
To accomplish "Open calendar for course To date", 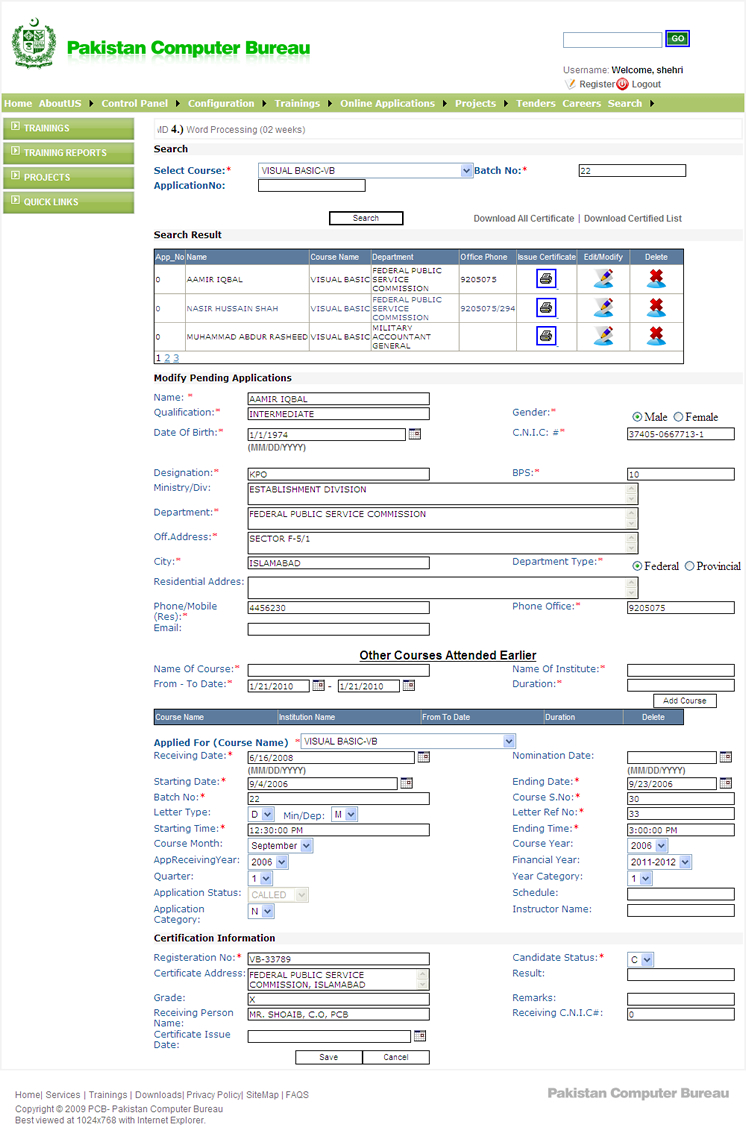I will coord(409,686).
